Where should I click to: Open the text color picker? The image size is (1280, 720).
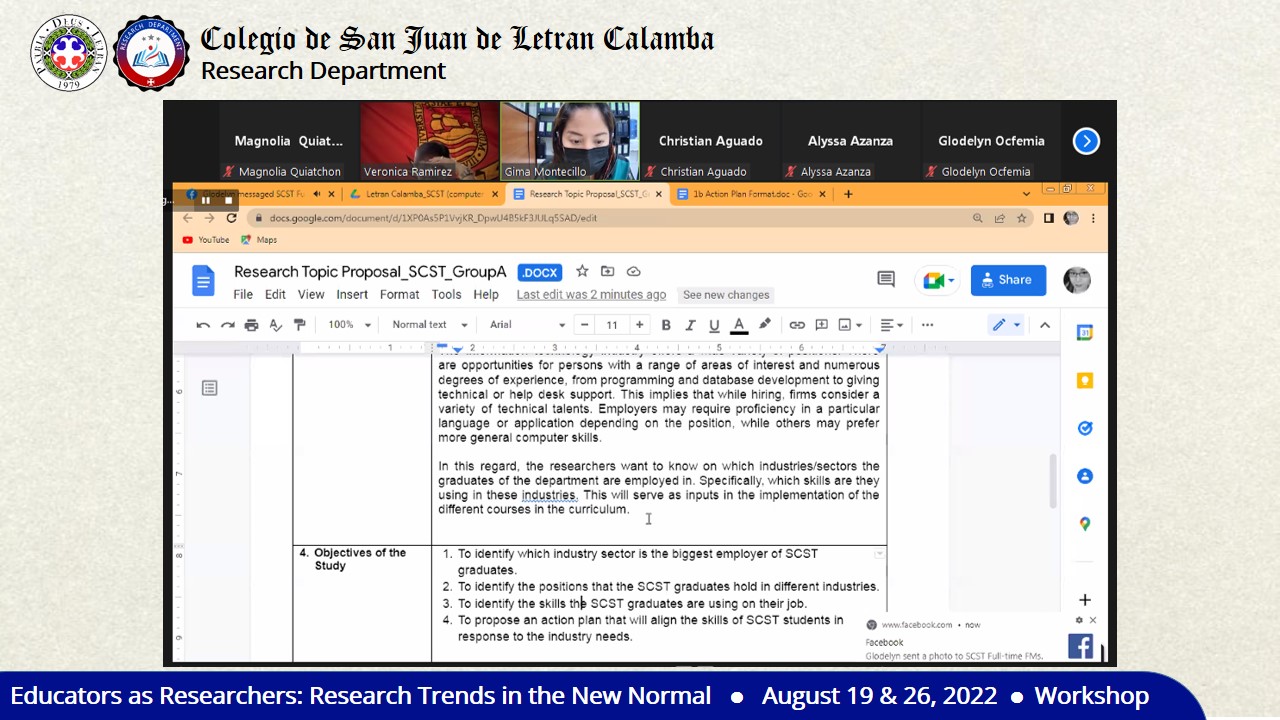click(739, 325)
